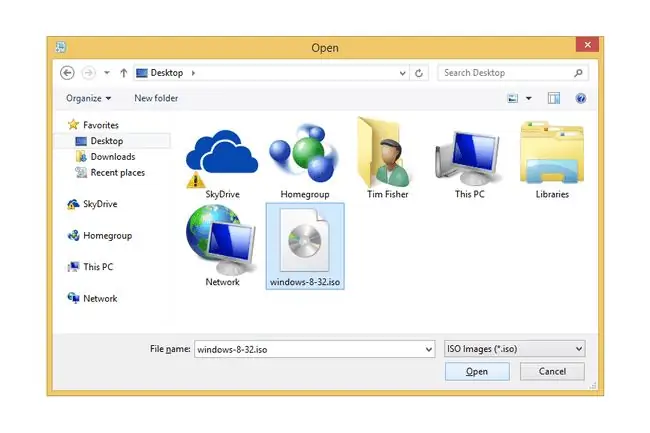
Task: Refresh the Desktop folder view
Action: click(419, 73)
